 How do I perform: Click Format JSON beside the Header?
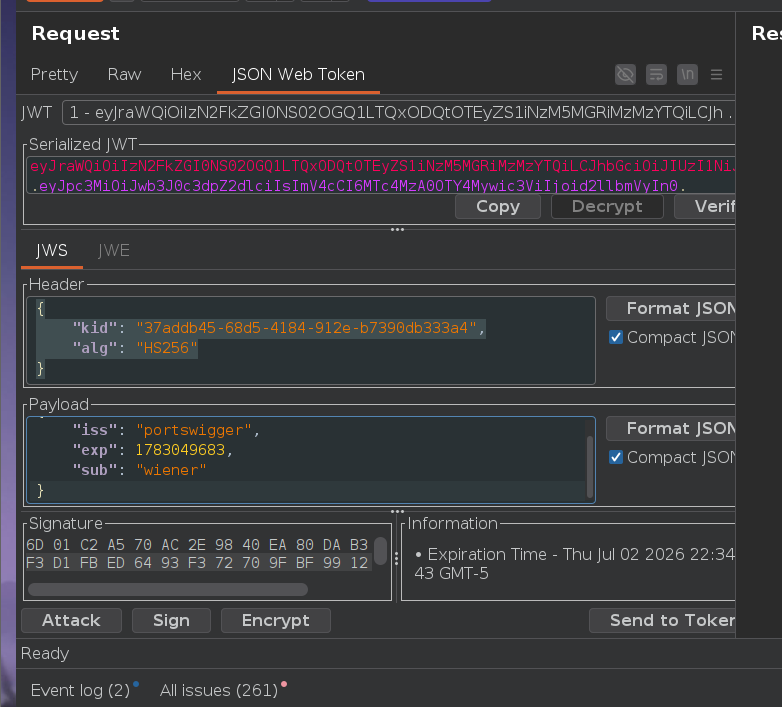tap(671, 309)
